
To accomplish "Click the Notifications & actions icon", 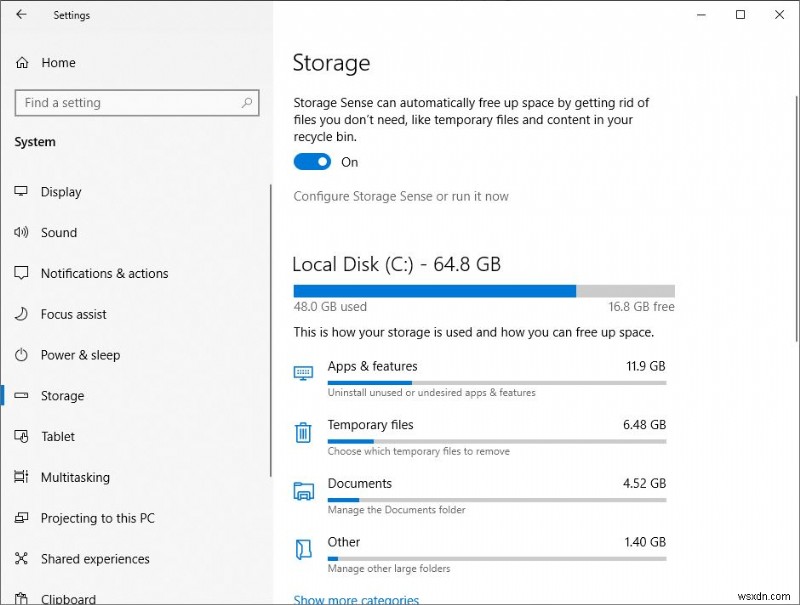I will click(21, 273).
